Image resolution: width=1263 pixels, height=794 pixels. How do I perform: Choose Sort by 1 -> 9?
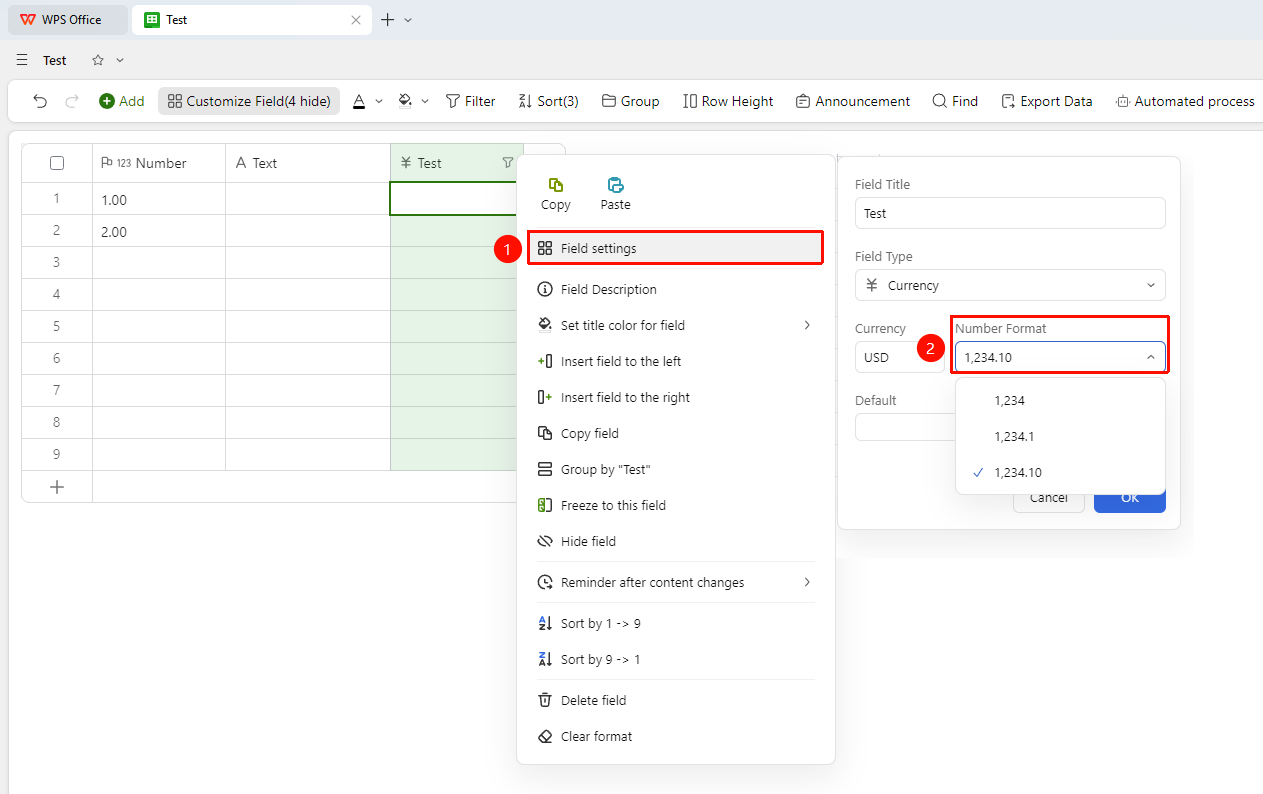(x=675, y=623)
